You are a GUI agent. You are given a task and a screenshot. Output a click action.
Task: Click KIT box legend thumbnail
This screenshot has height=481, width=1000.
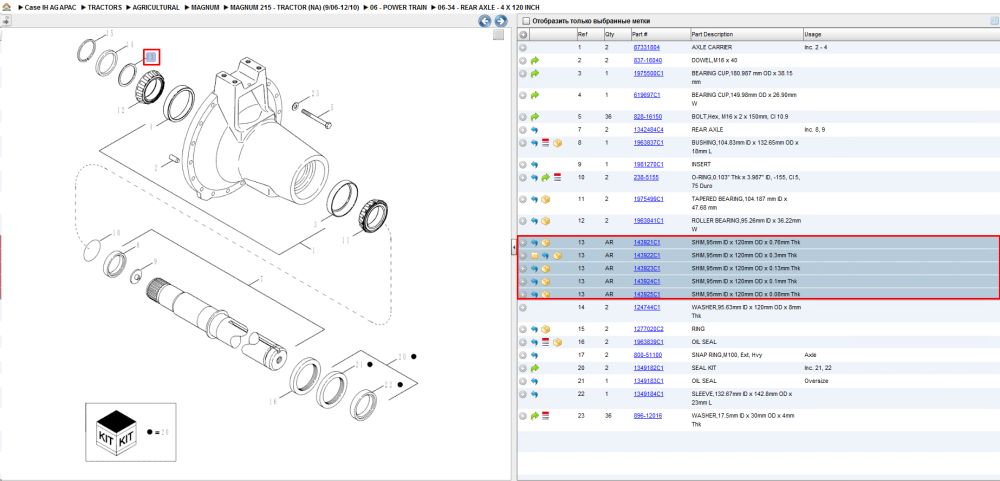[x=131, y=431]
